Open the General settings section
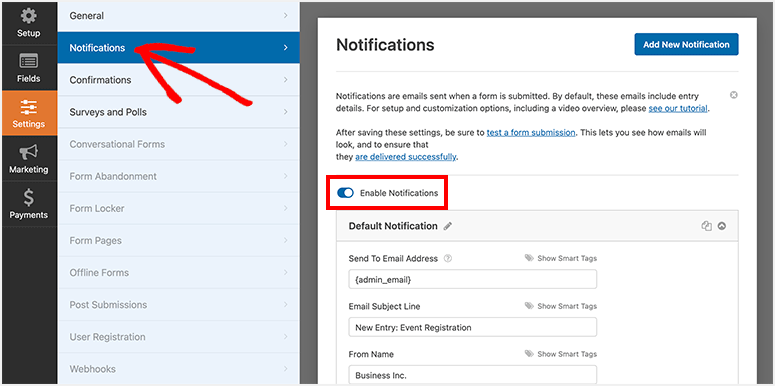The image size is (775, 386). (x=178, y=16)
